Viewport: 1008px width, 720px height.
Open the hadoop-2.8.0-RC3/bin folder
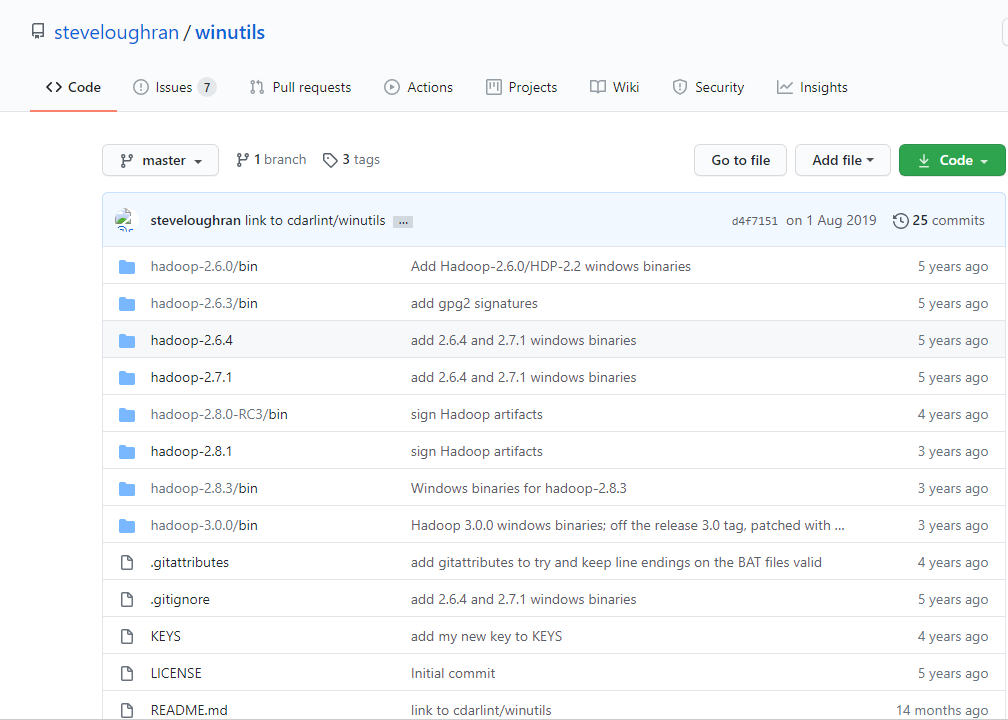[219, 414]
